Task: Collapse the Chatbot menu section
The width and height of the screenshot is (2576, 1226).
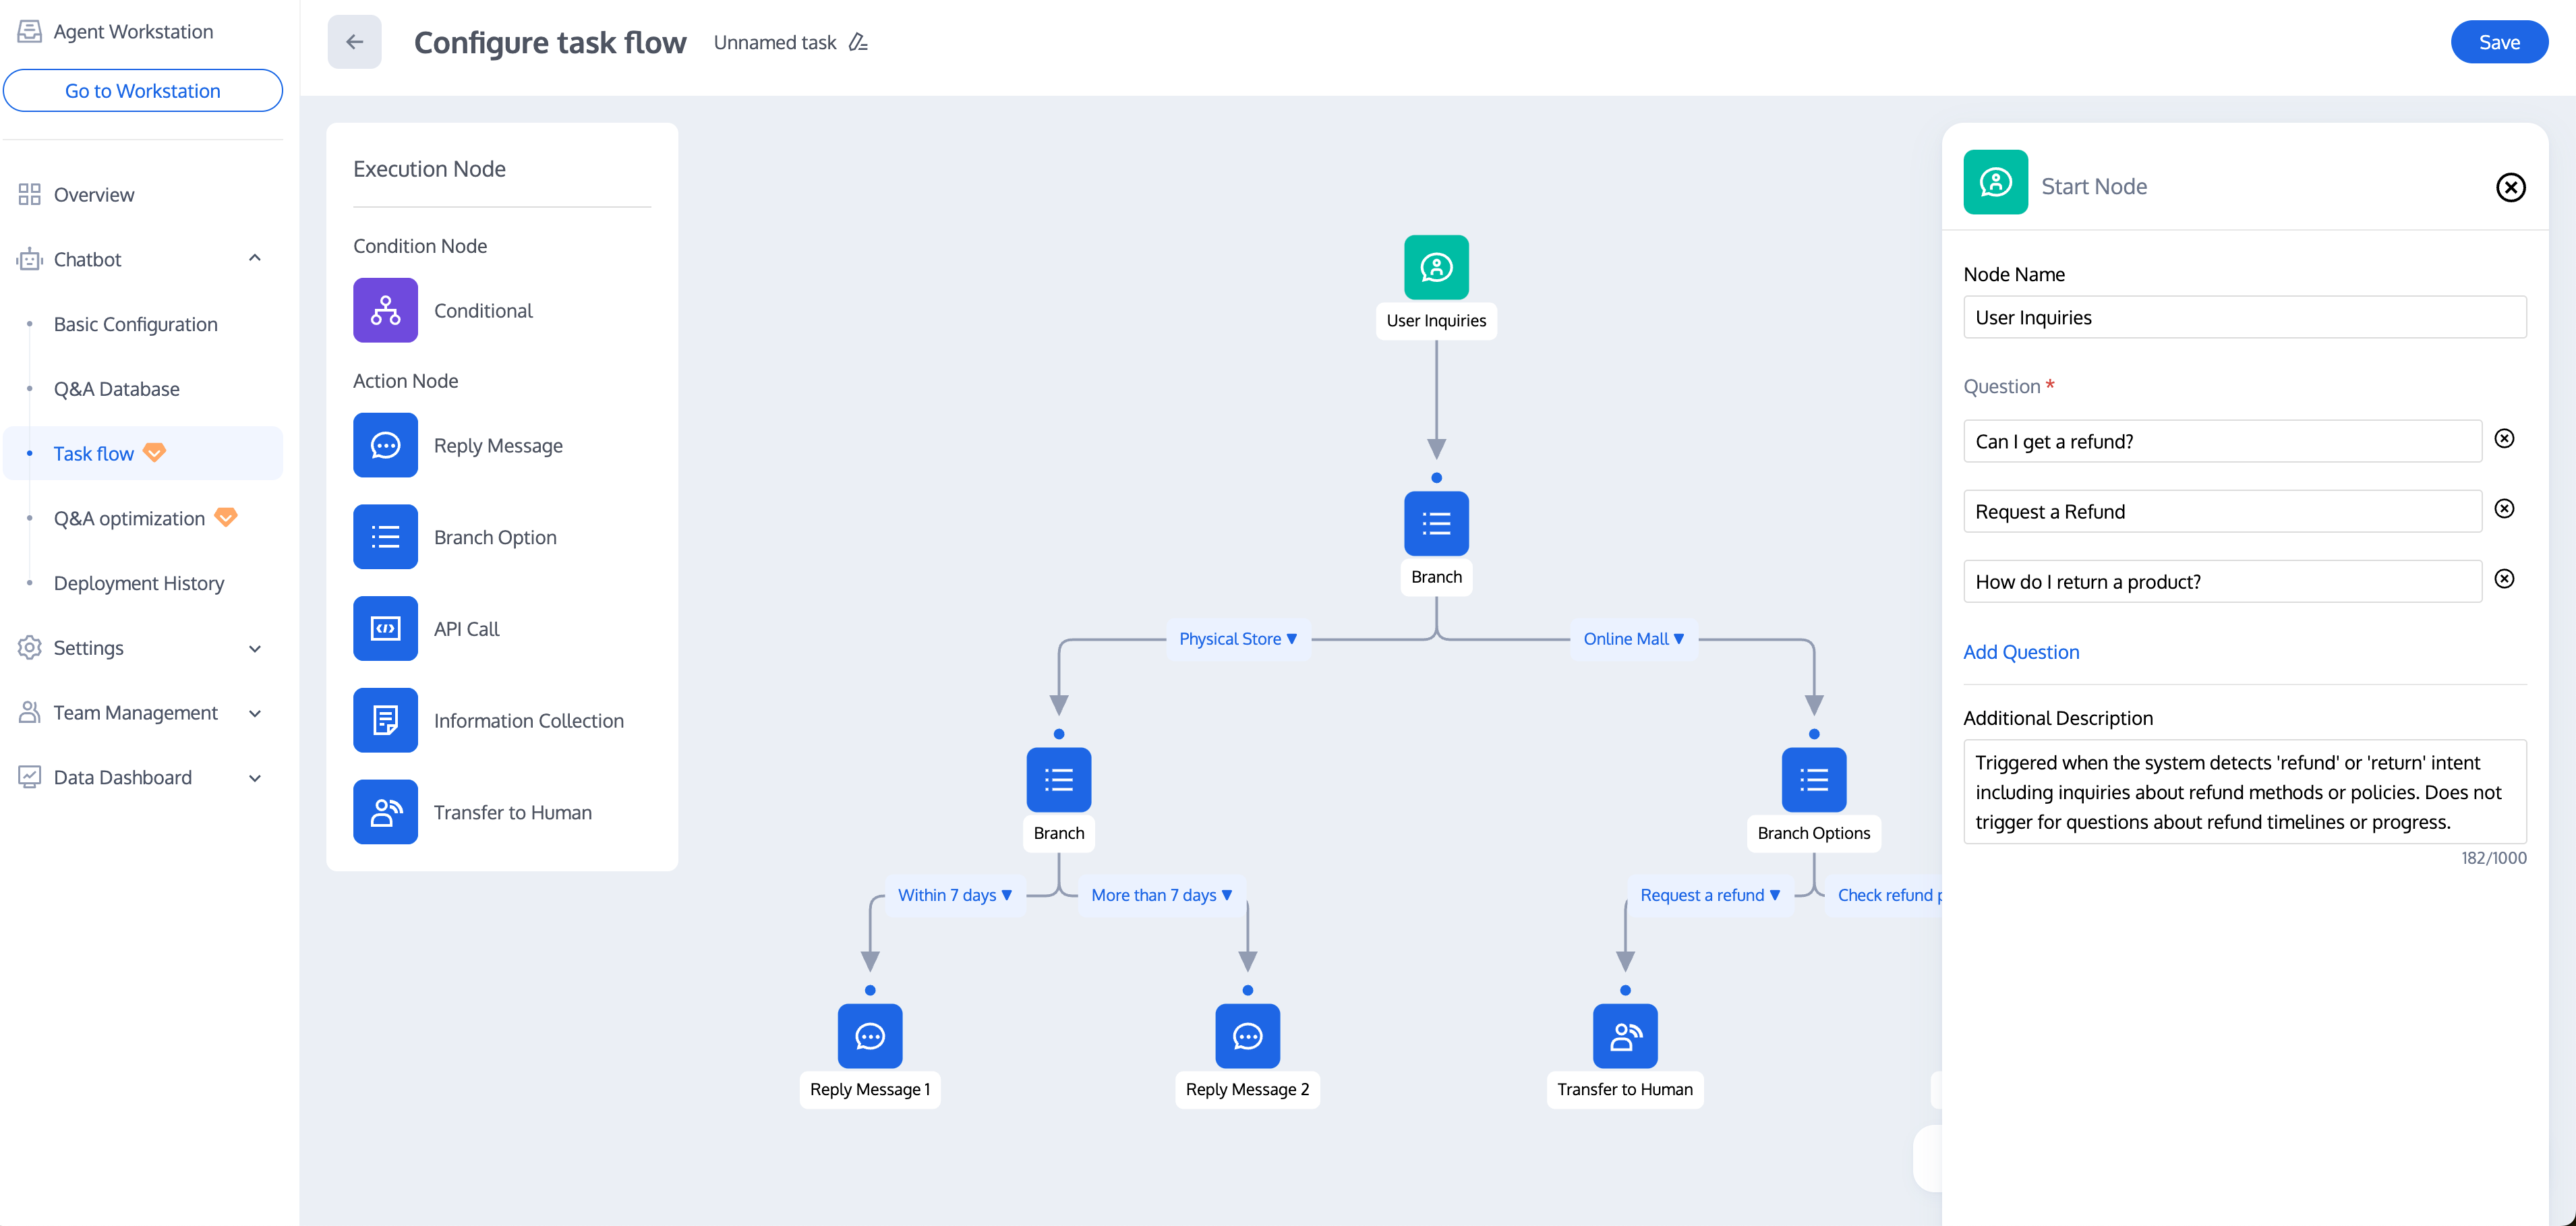Action: tap(255, 259)
